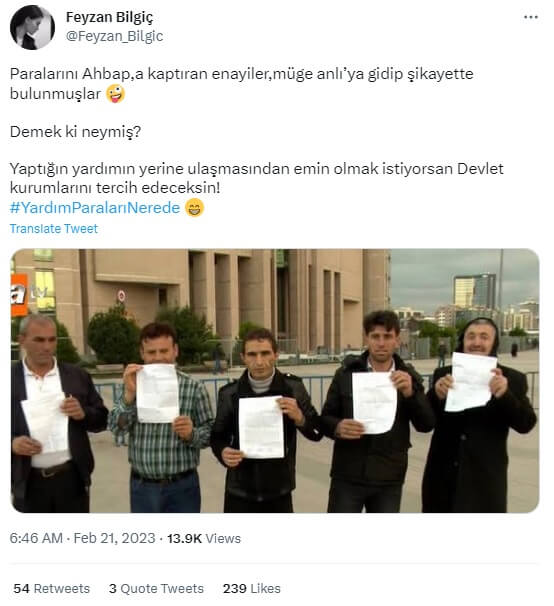Click the man in the plaid shirt in the photo

(161, 417)
